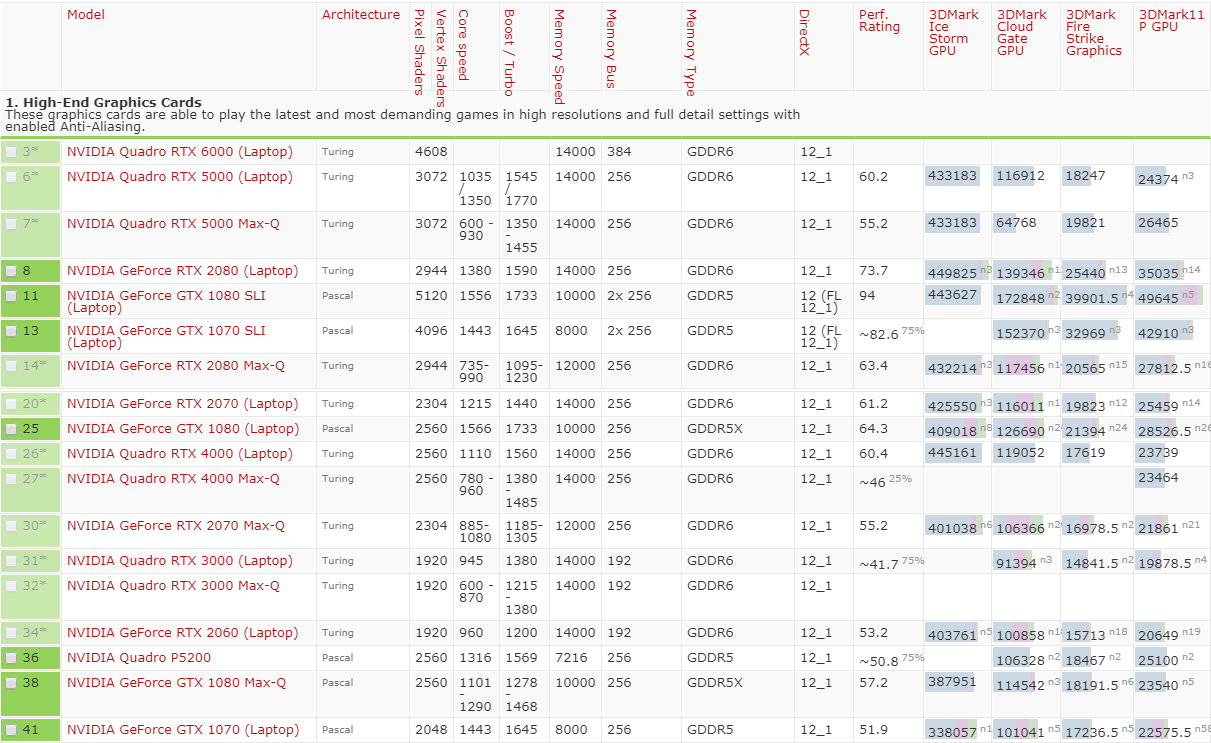
Task: Sort by 3DMark Fire Strike Graphics header
Action: point(1094,33)
